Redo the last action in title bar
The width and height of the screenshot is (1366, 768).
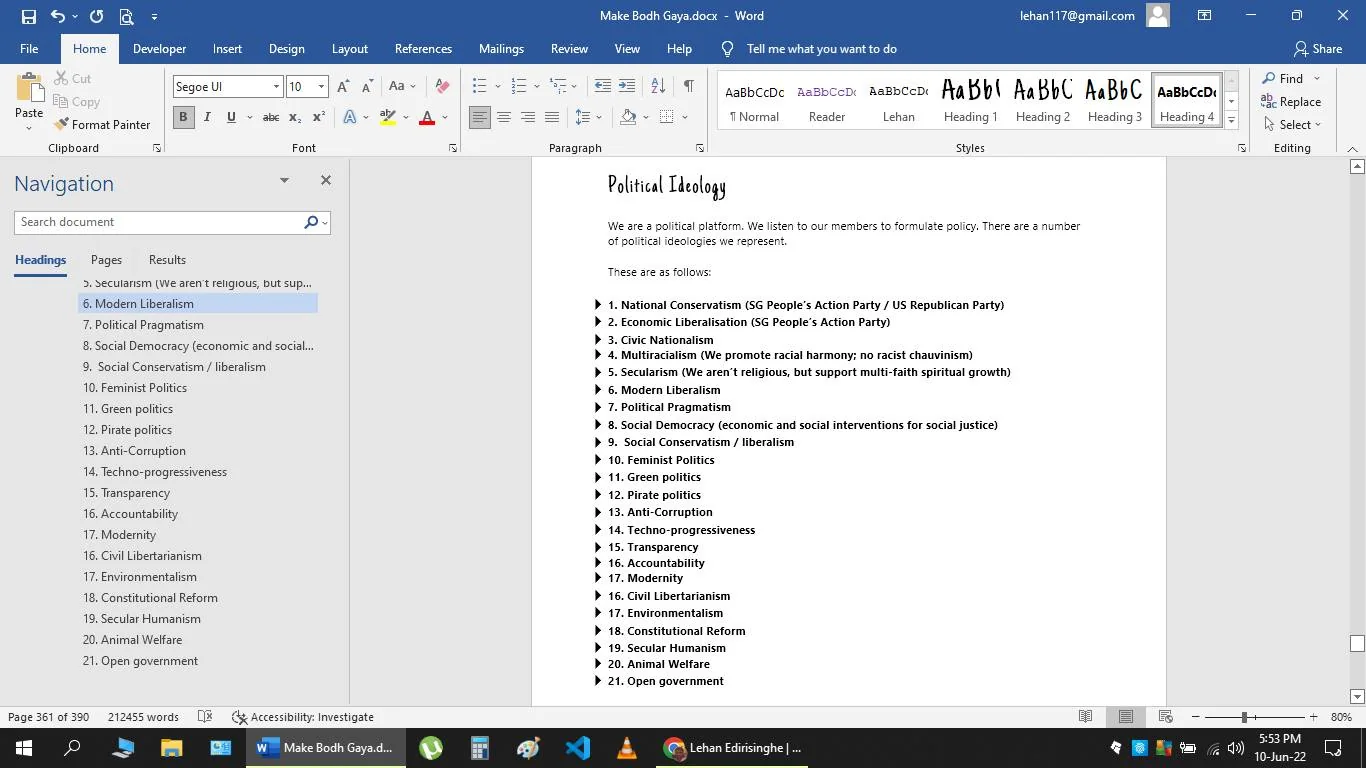point(96,16)
